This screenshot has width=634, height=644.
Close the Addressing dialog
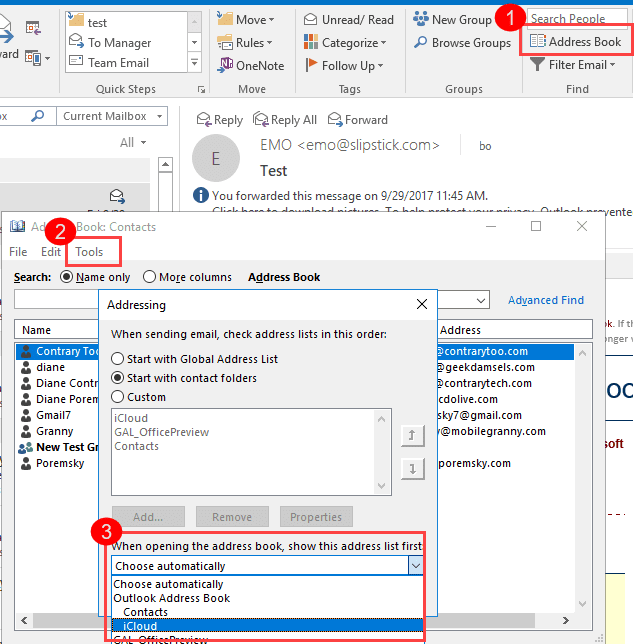422,304
